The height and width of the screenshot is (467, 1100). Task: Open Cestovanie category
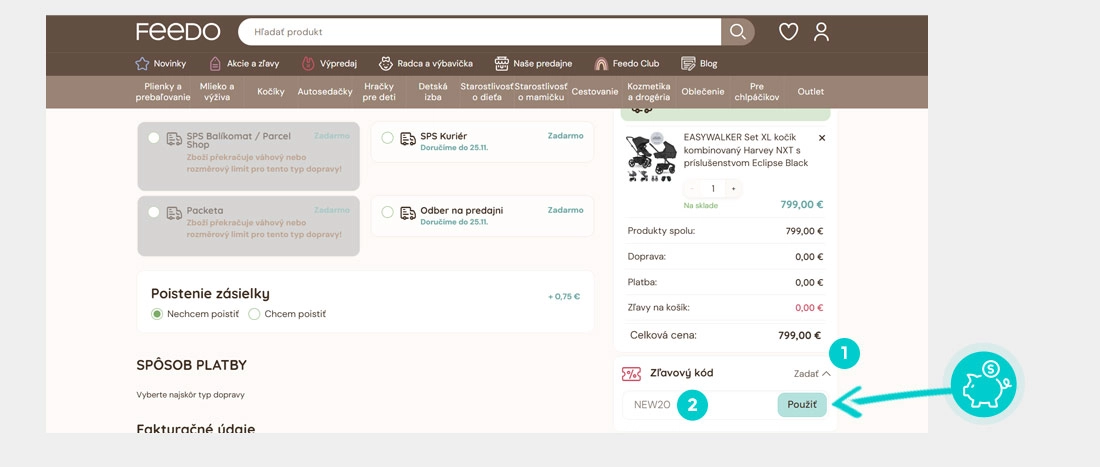pos(595,92)
